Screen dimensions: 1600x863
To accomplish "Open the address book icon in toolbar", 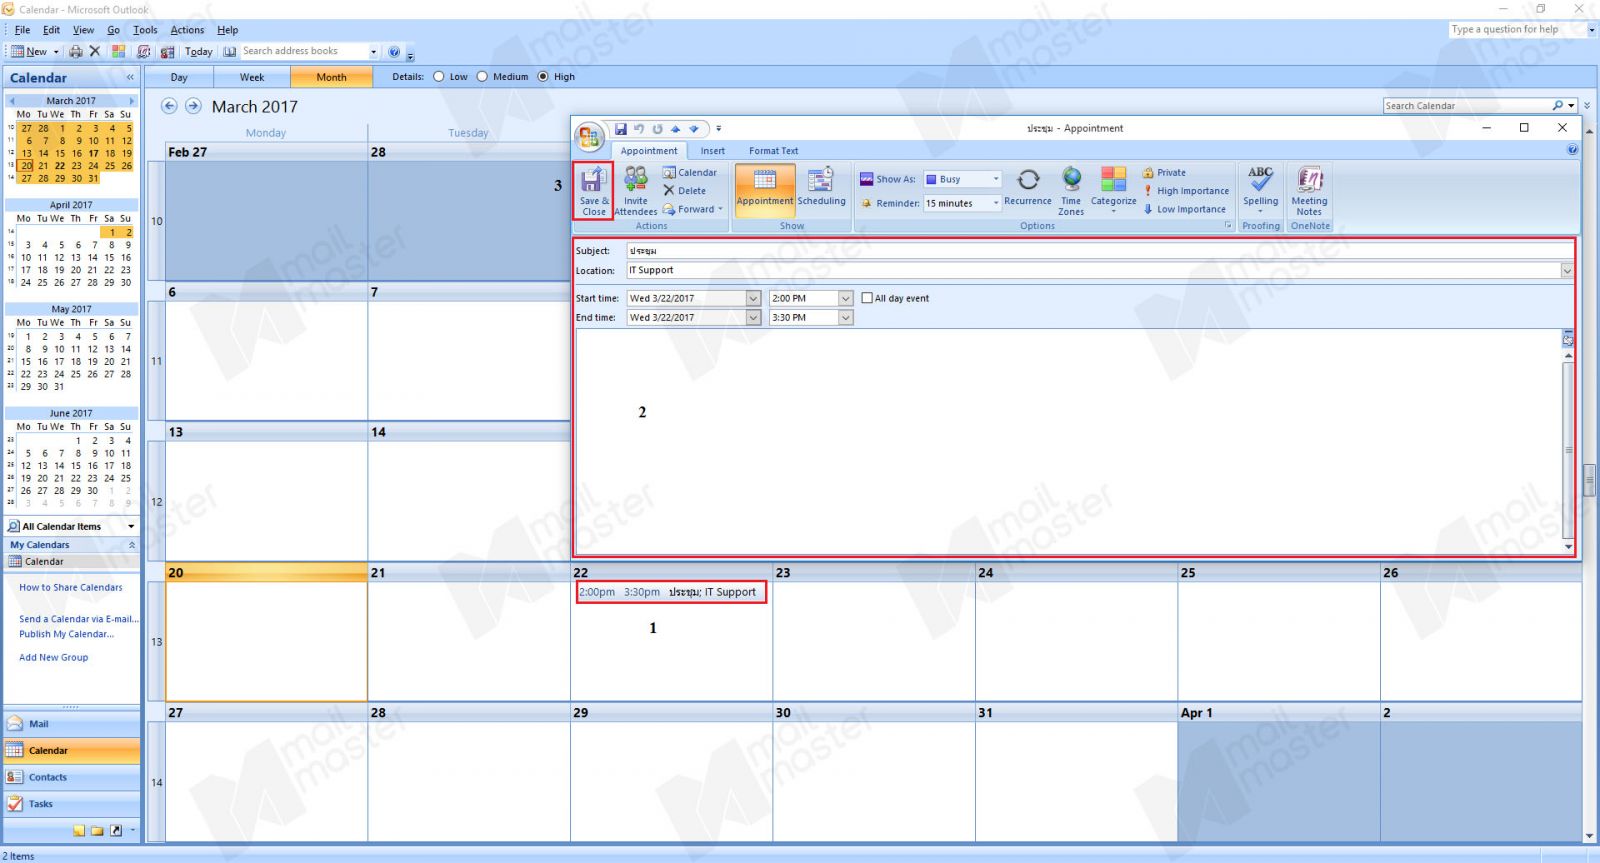I will pyautogui.click(x=230, y=51).
